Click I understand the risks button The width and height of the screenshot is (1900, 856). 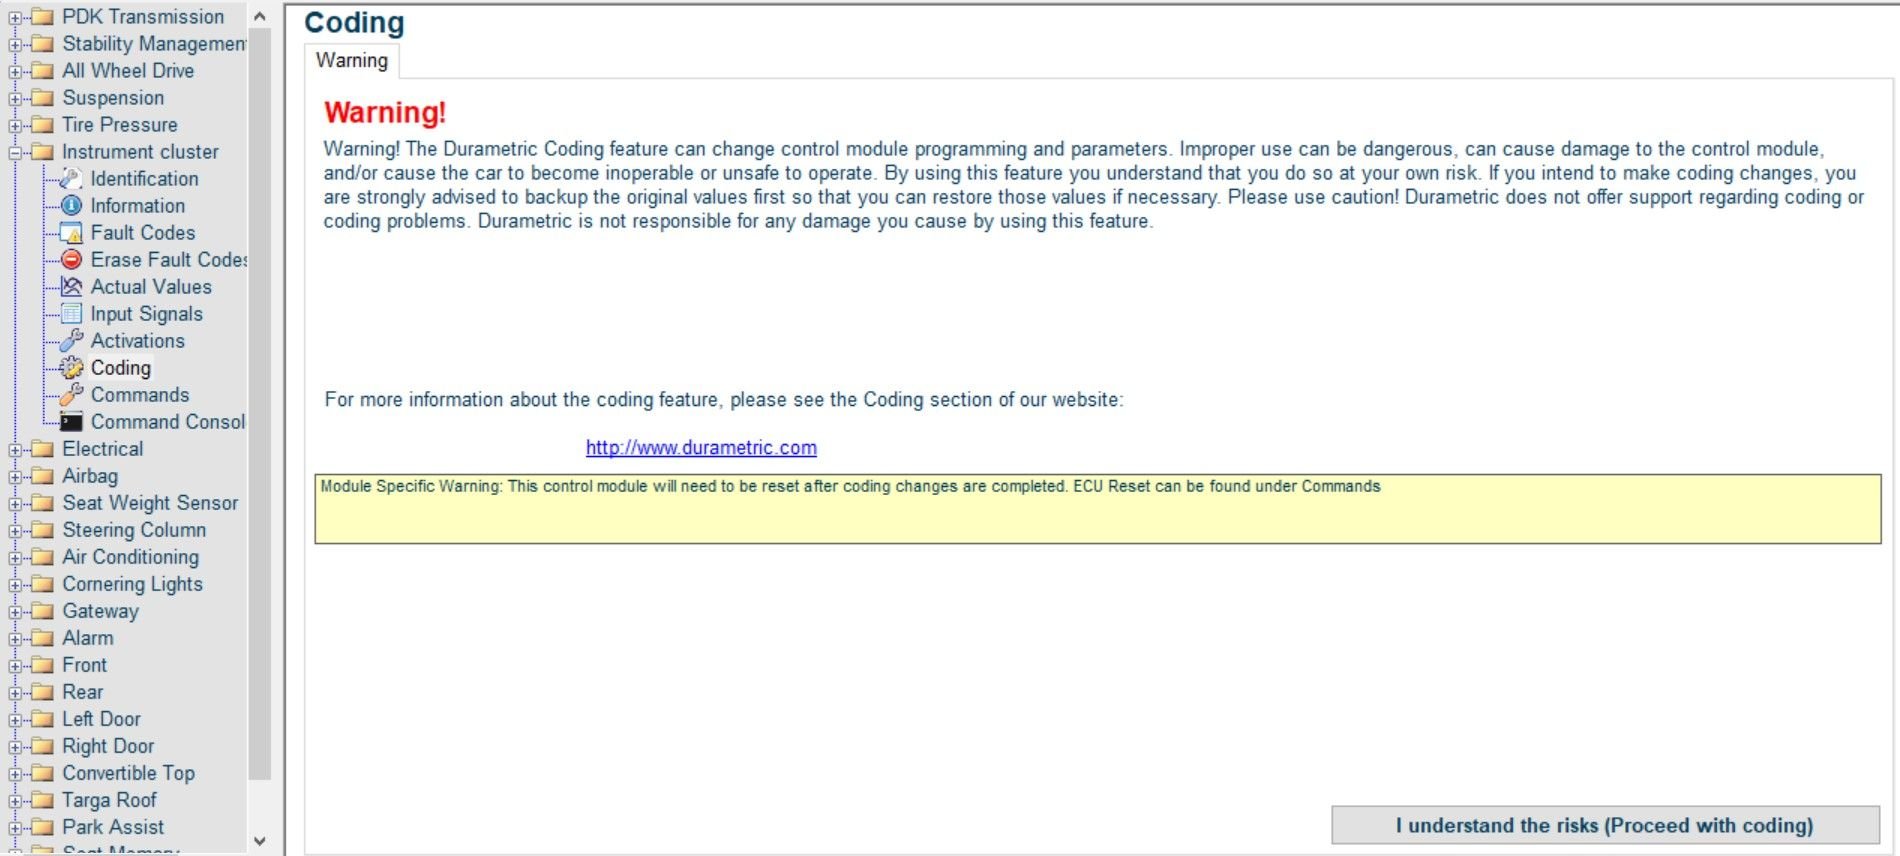[1604, 825]
